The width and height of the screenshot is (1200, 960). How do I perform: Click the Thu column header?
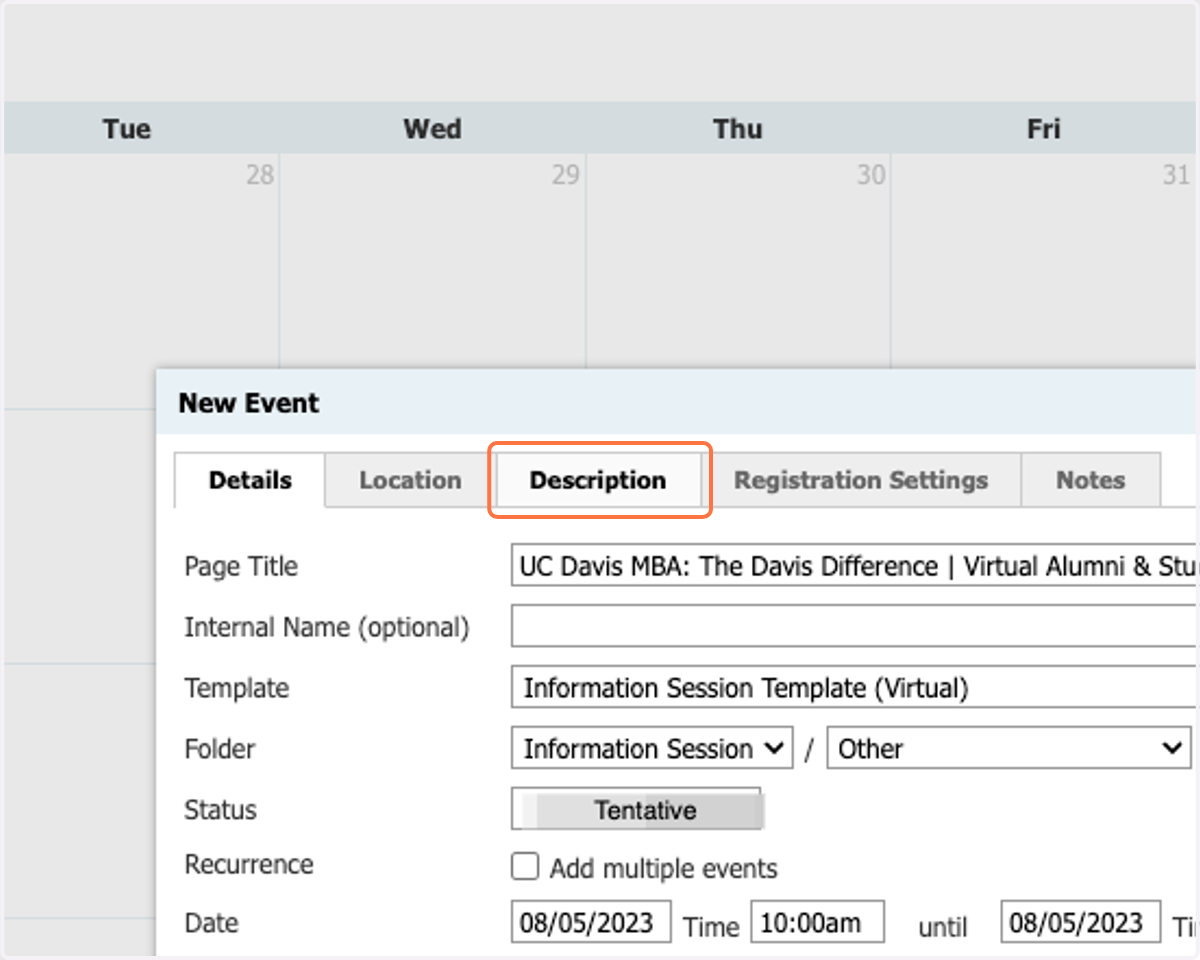pos(738,128)
